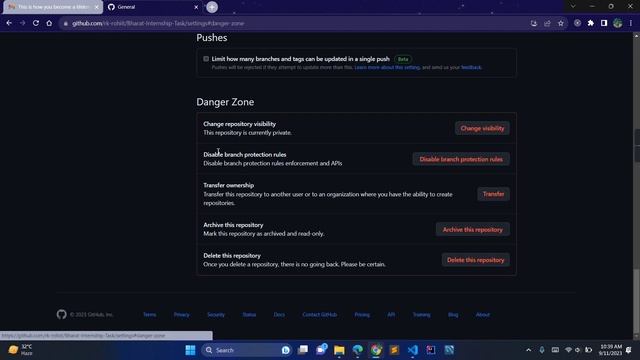
Task: Toggle the browser side panel
Action: click(604, 23)
